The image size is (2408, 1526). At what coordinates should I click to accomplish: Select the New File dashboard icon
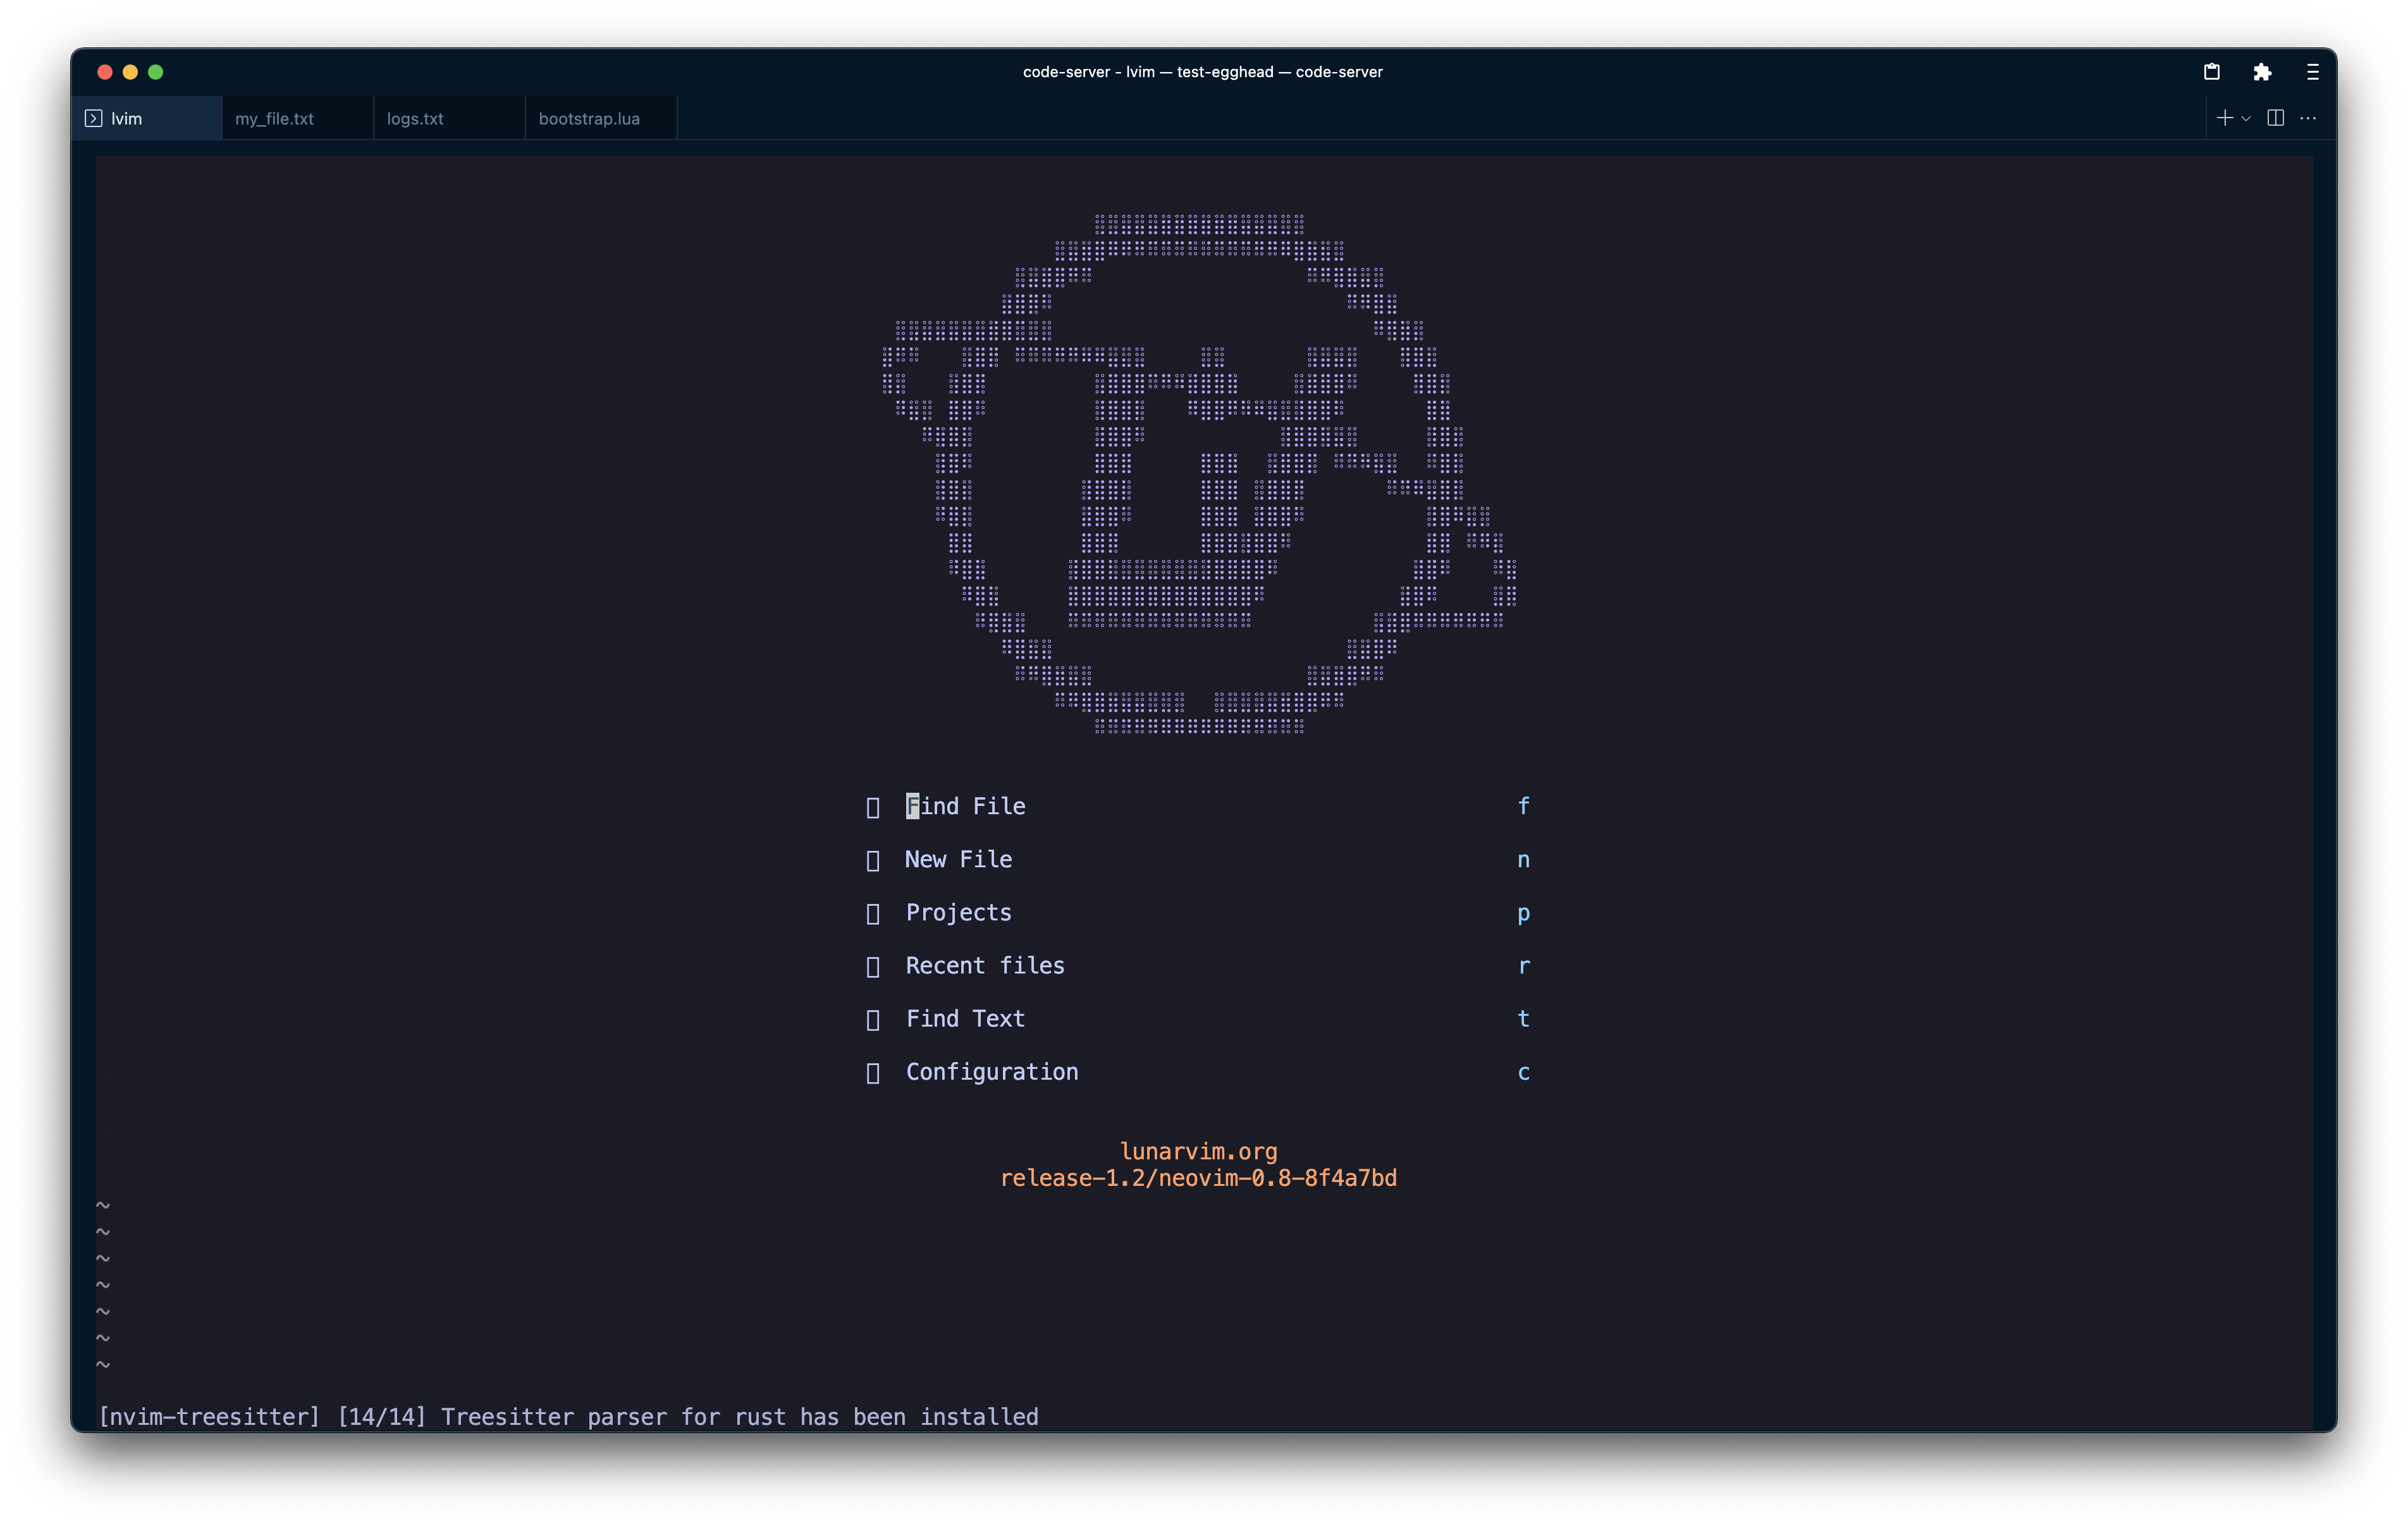click(874, 859)
